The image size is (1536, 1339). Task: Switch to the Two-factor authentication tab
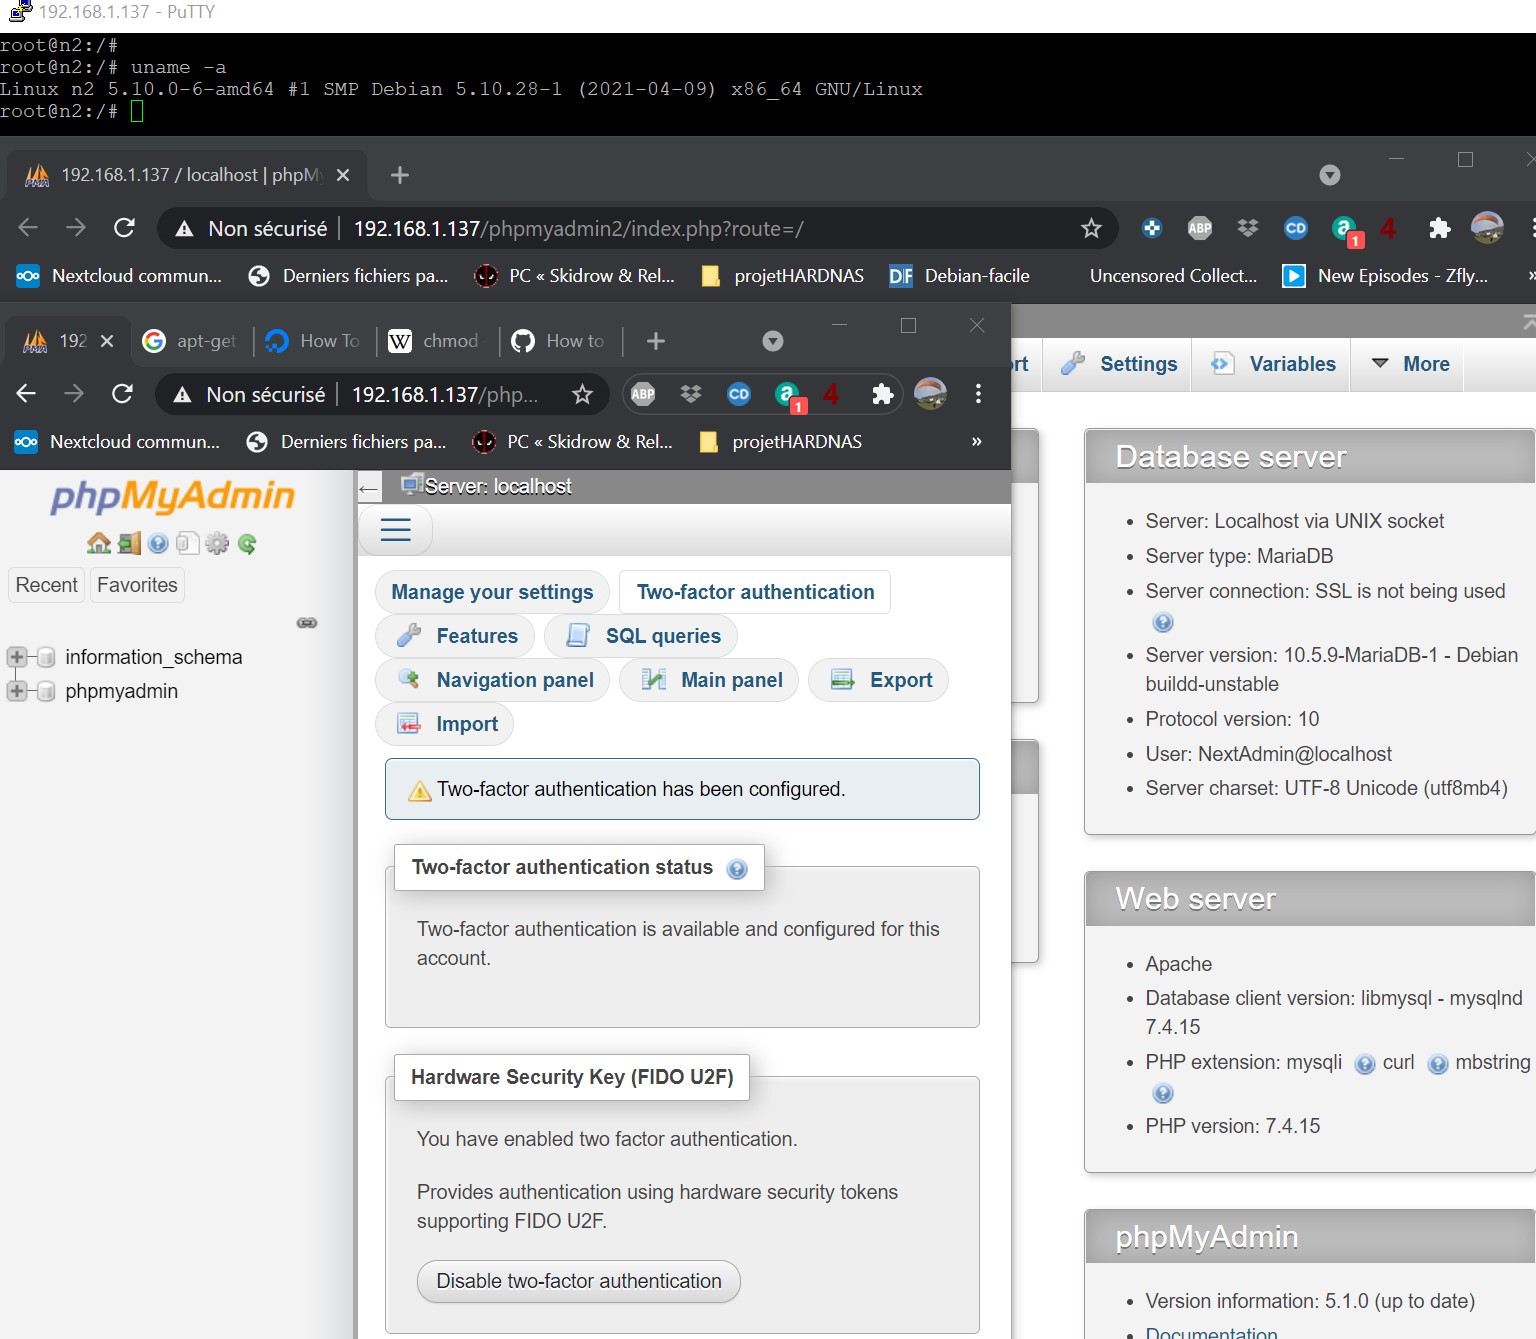pos(754,591)
